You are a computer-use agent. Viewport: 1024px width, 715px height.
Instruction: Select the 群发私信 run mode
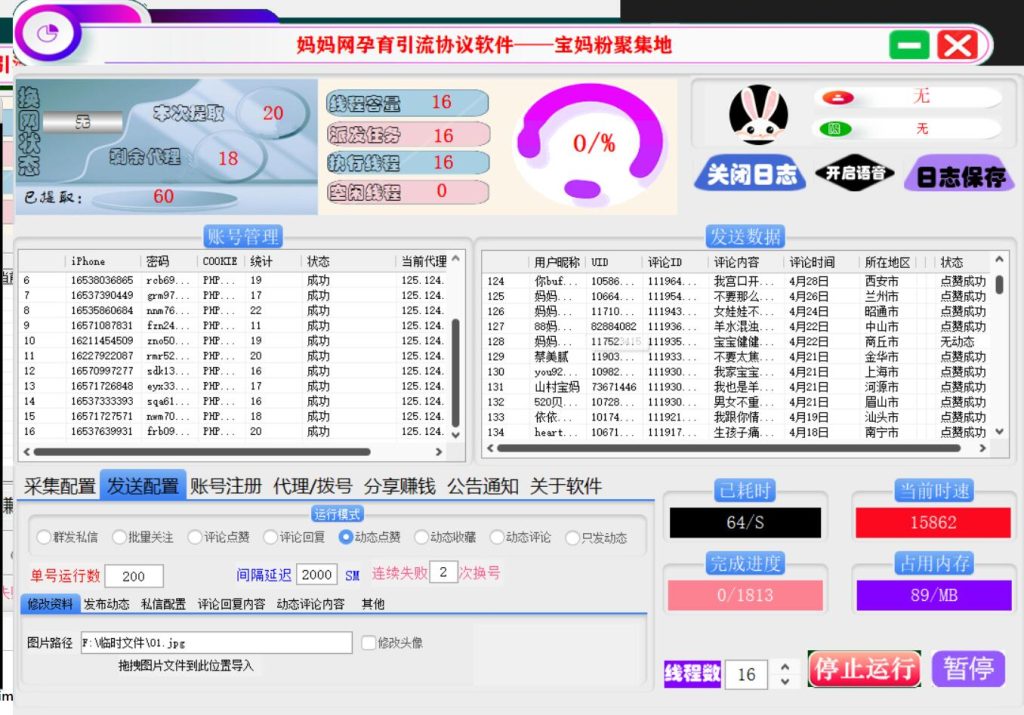pyautogui.click(x=44, y=537)
